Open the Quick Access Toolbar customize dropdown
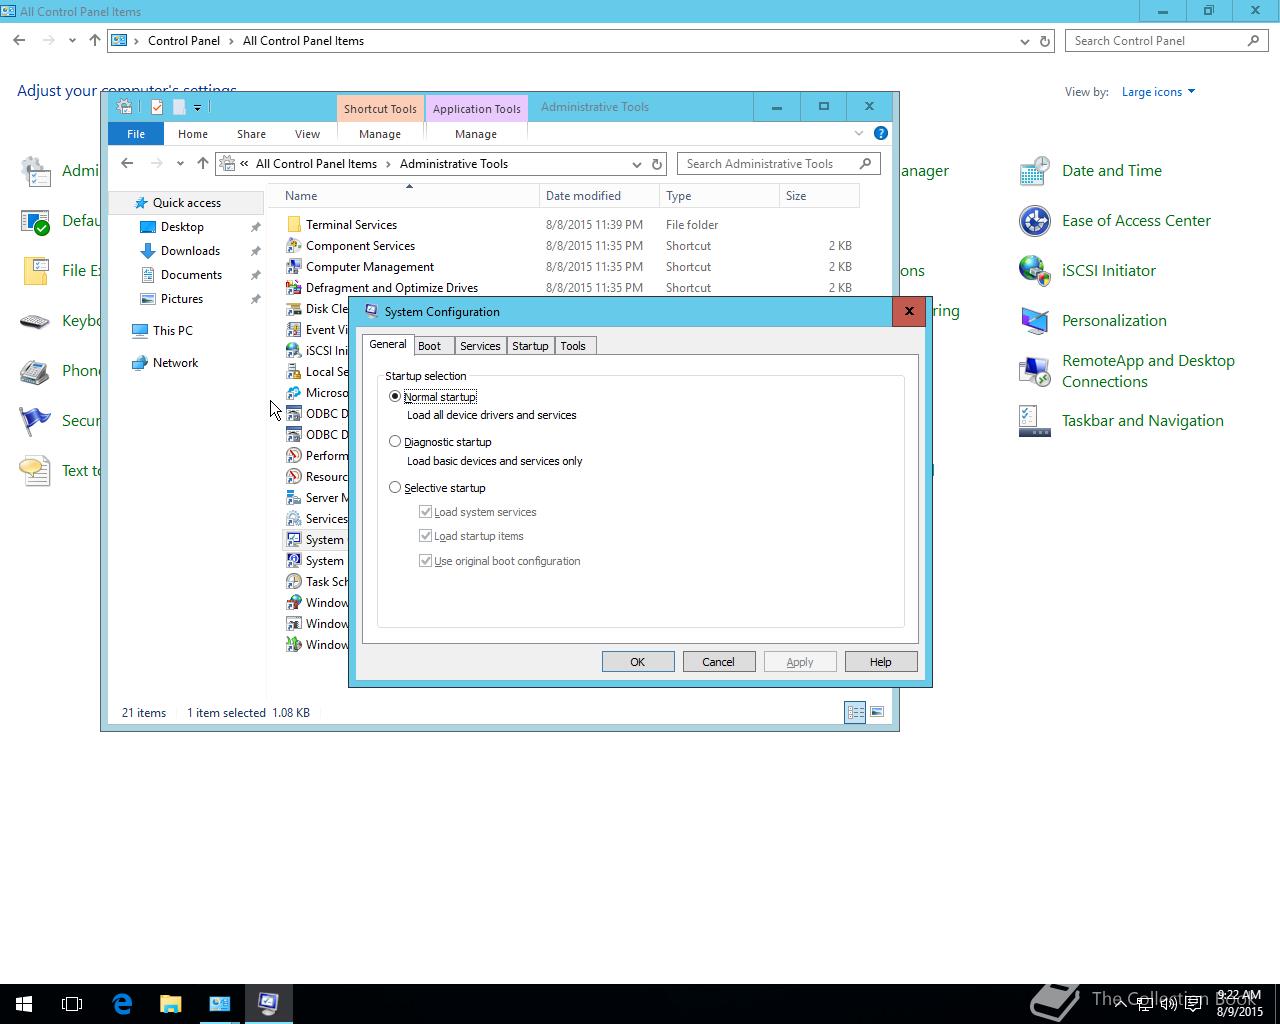 (197, 107)
